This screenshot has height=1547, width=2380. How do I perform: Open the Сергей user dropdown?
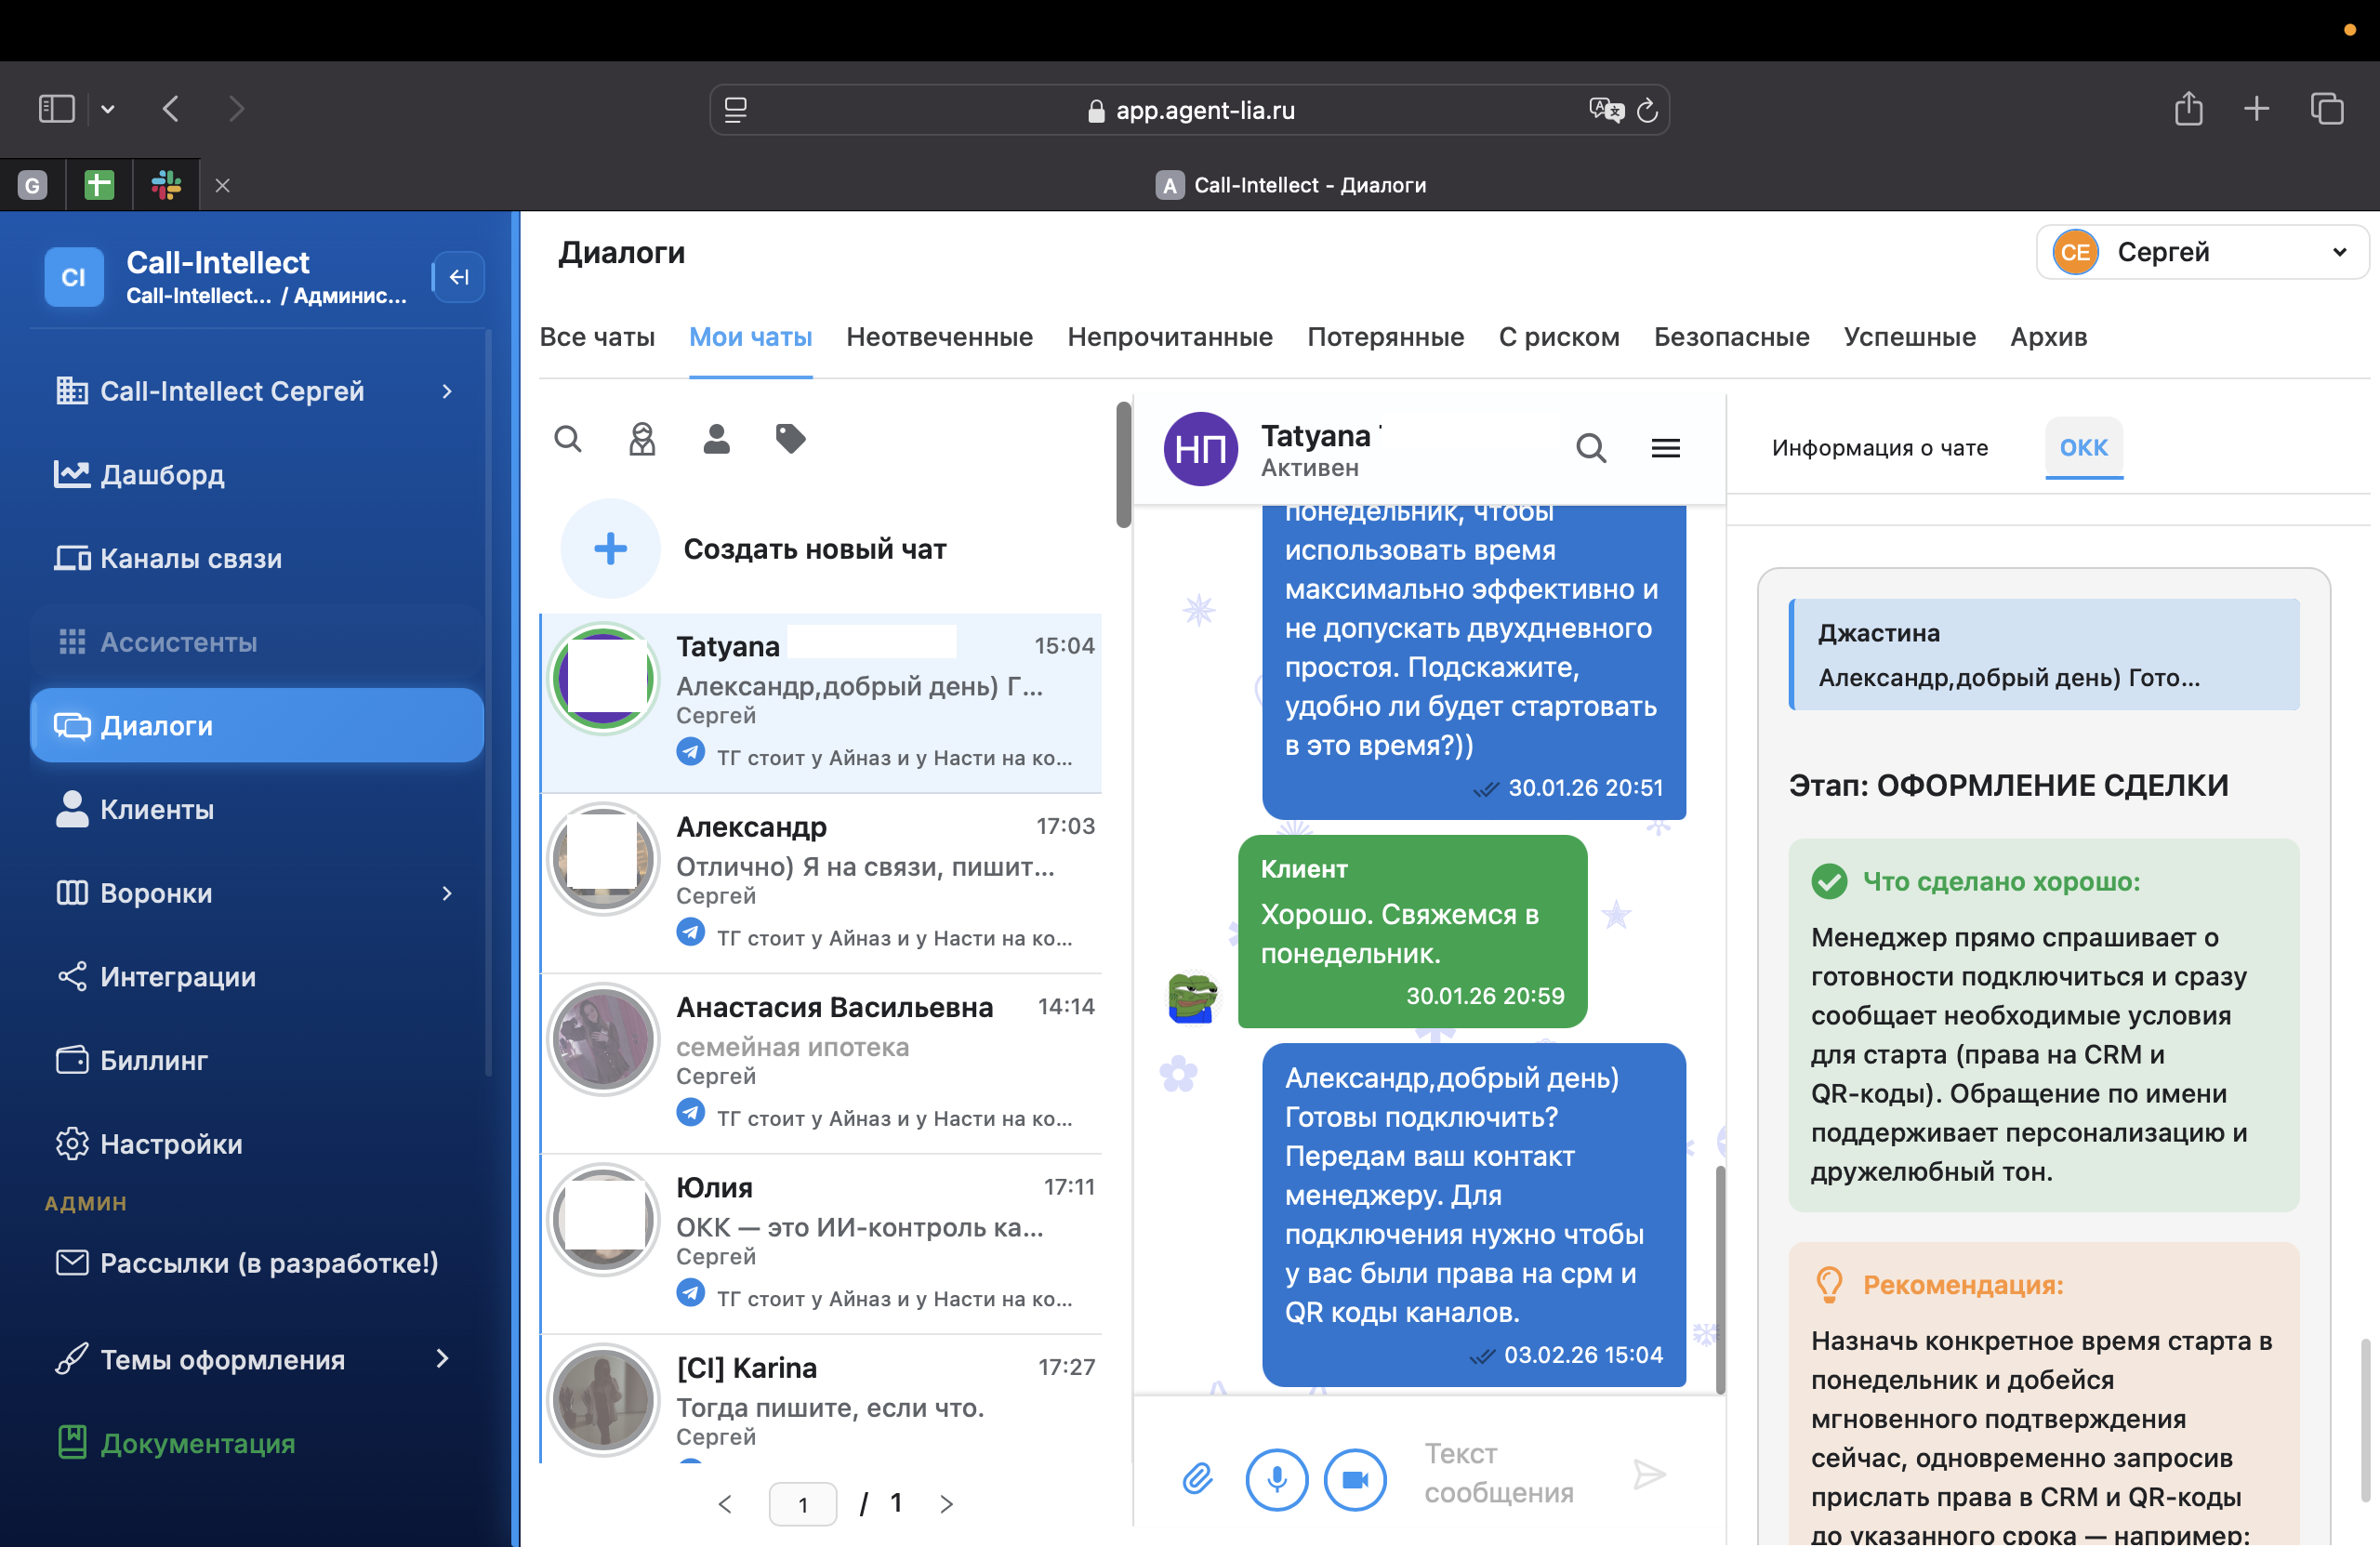[x=2201, y=252]
